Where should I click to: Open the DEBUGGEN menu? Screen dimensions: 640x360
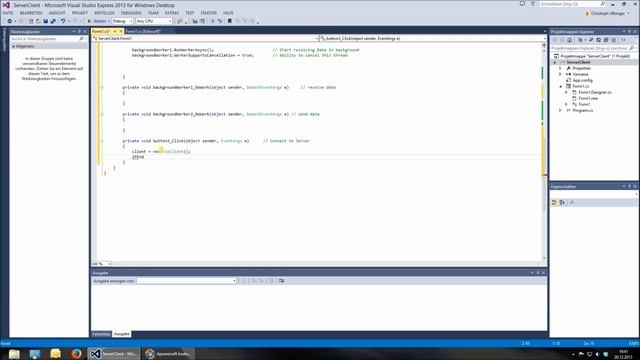[x=131, y=13]
